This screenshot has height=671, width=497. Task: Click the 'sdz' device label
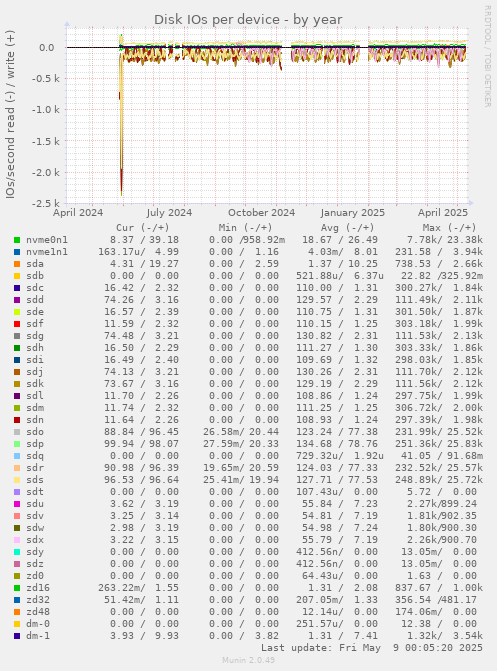[x=35, y=564]
